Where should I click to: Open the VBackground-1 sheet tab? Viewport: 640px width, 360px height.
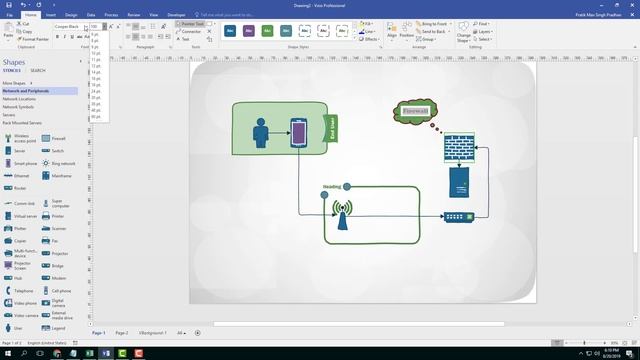click(x=153, y=333)
